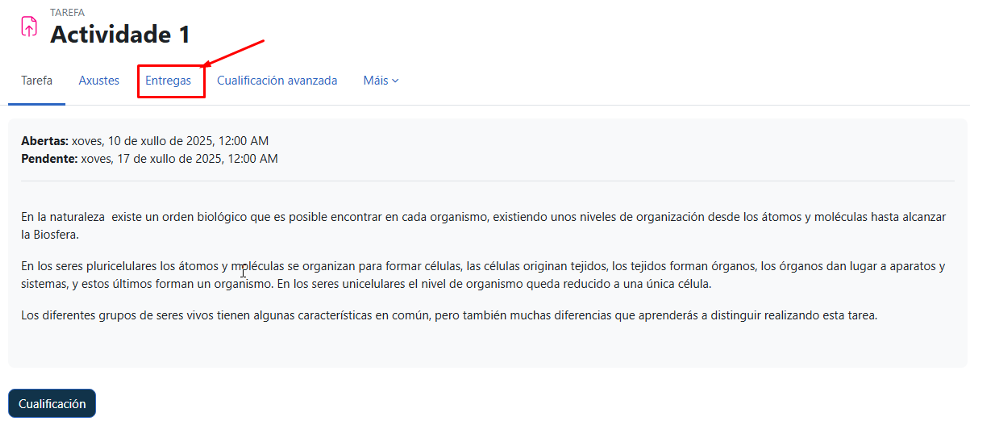Click the words la Biosfera in the description
The width and height of the screenshot is (987, 434).
[49, 234]
